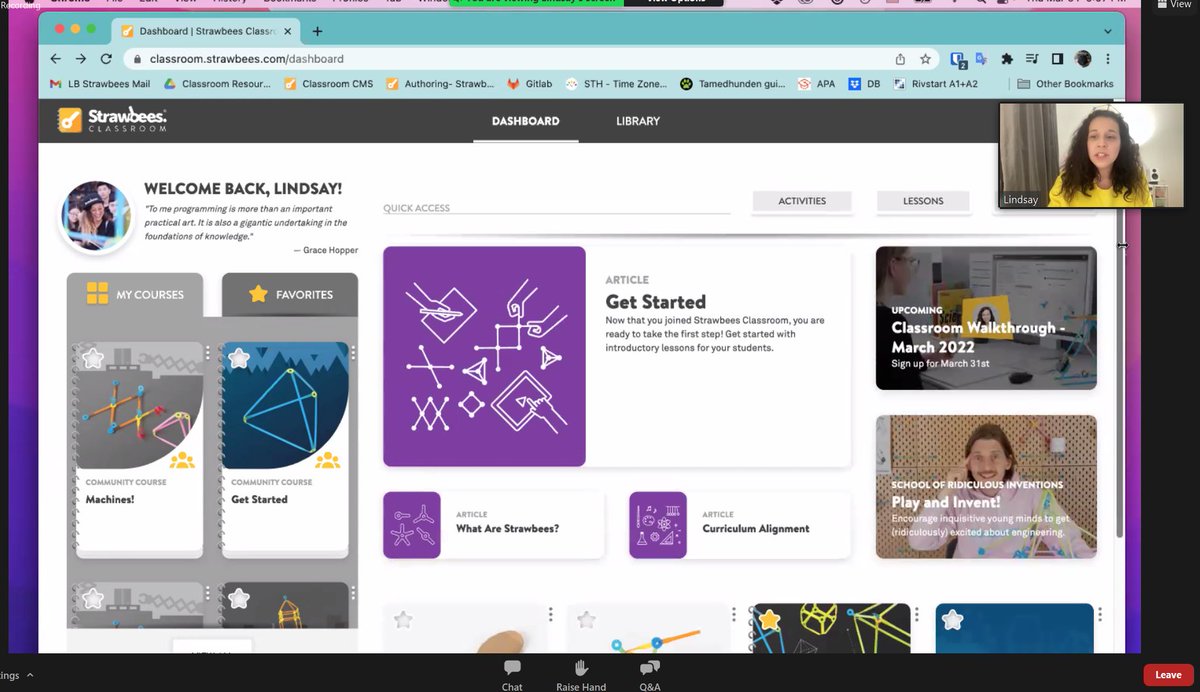Screen dimensions: 1200x692
Task: Click Raise Hand in Zoom
Action: [x=581, y=675]
